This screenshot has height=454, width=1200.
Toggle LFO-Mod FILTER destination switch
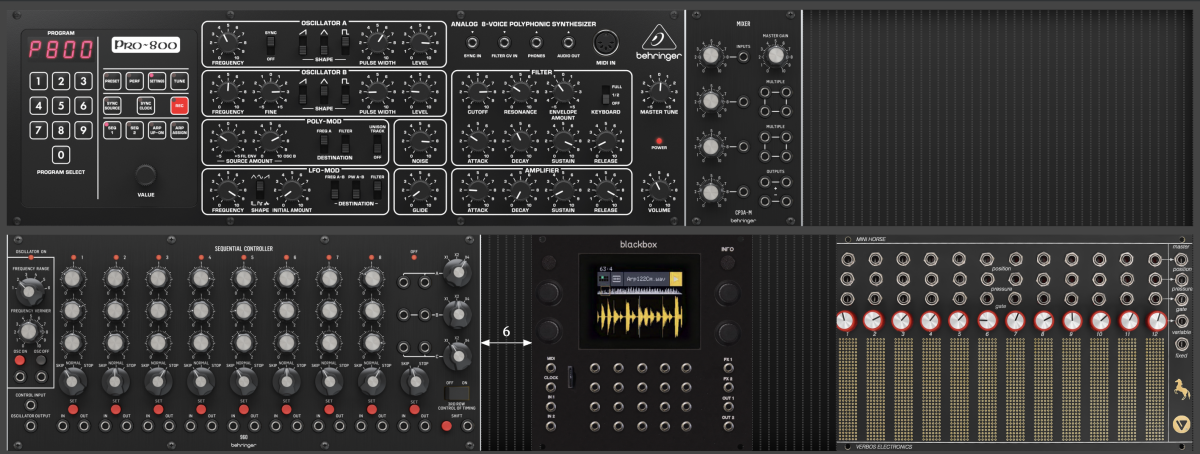tap(377, 190)
